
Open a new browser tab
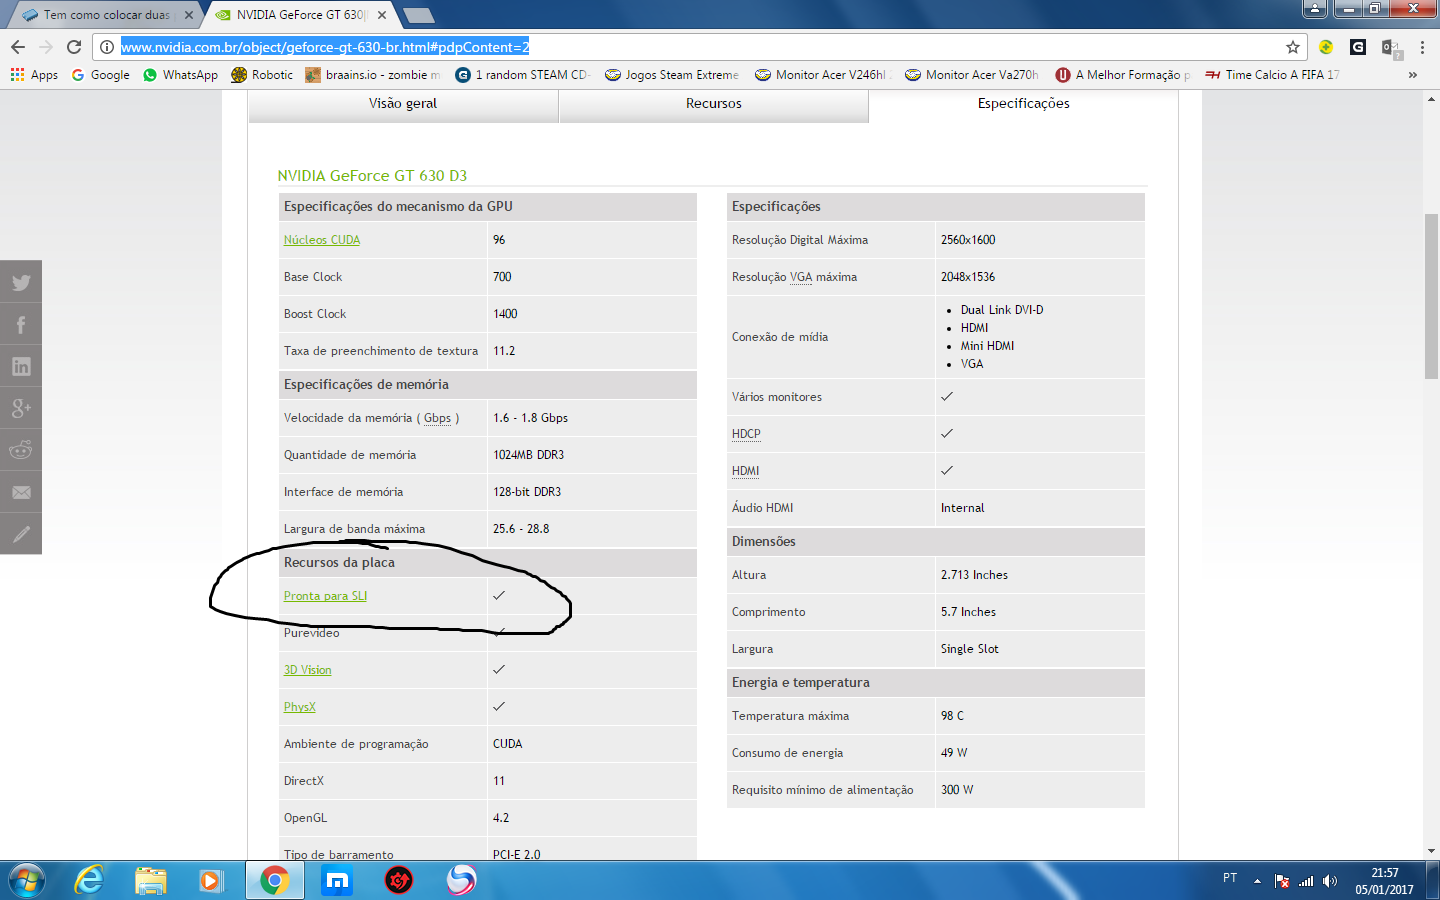pyautogui.click(x=419, y=15)
